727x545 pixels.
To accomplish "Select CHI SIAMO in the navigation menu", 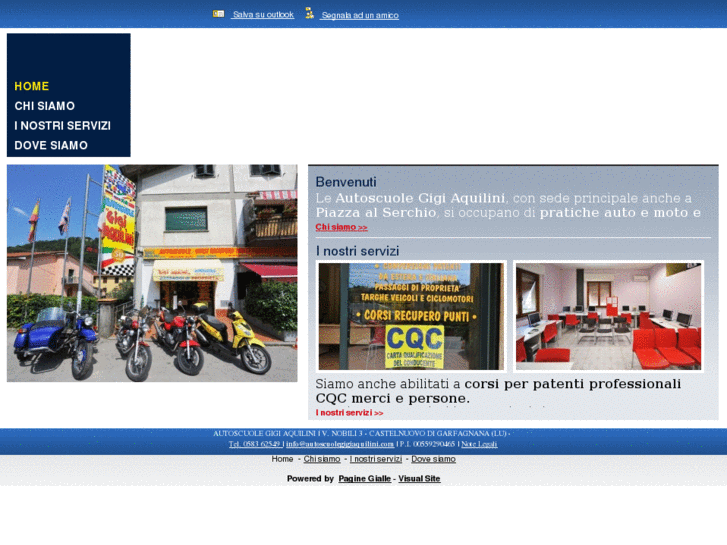I will point(45,106).
